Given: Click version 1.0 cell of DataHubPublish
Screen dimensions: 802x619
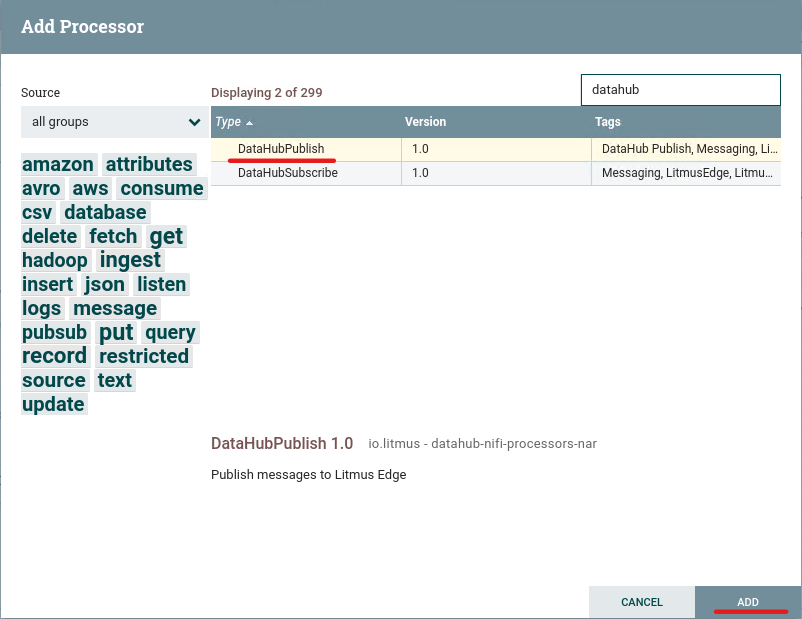Looking at the screenshot, I should point(496,149).
